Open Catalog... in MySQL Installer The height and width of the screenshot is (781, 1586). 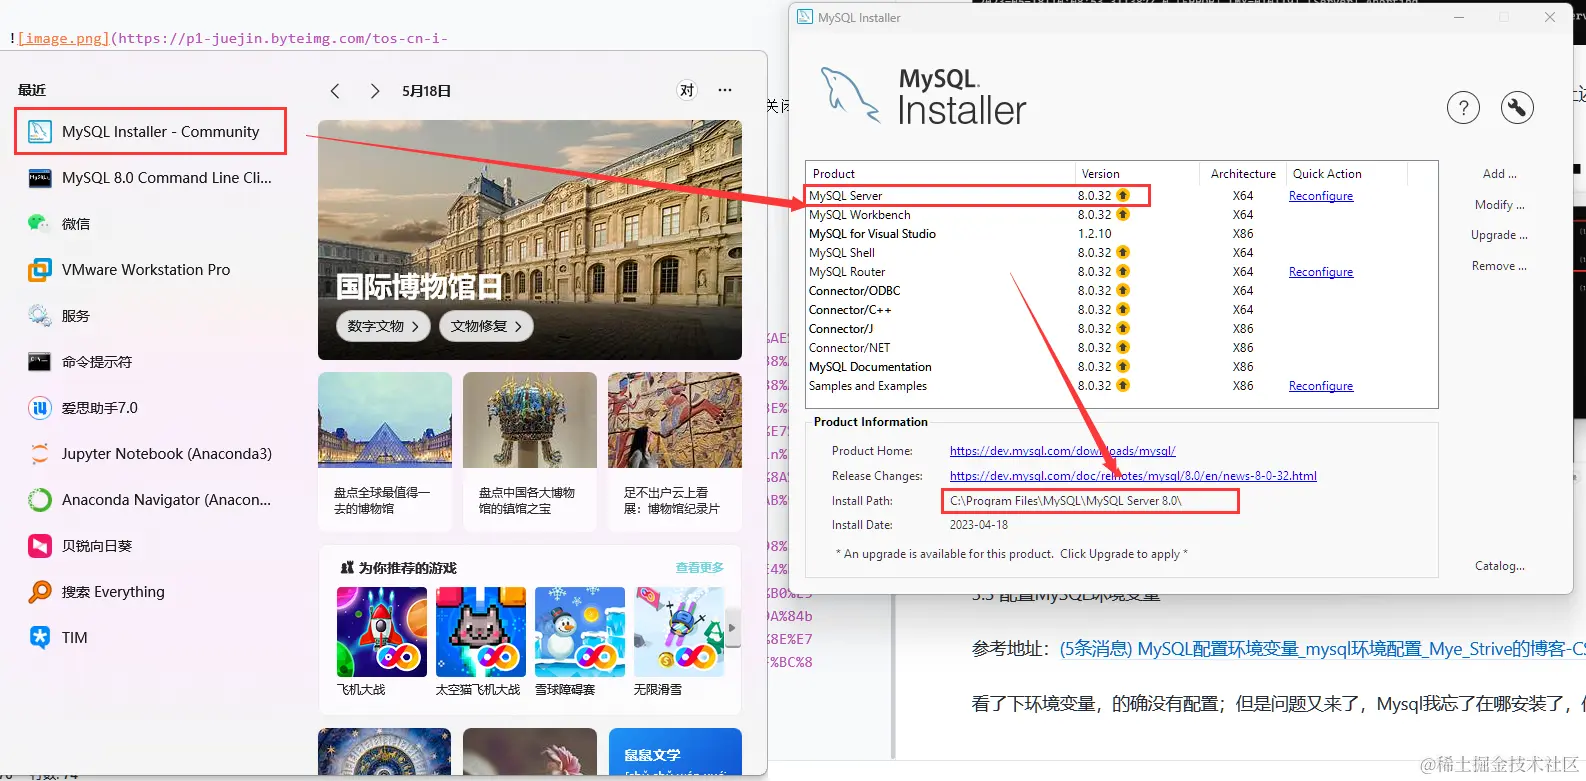[x=1500, y=566]
